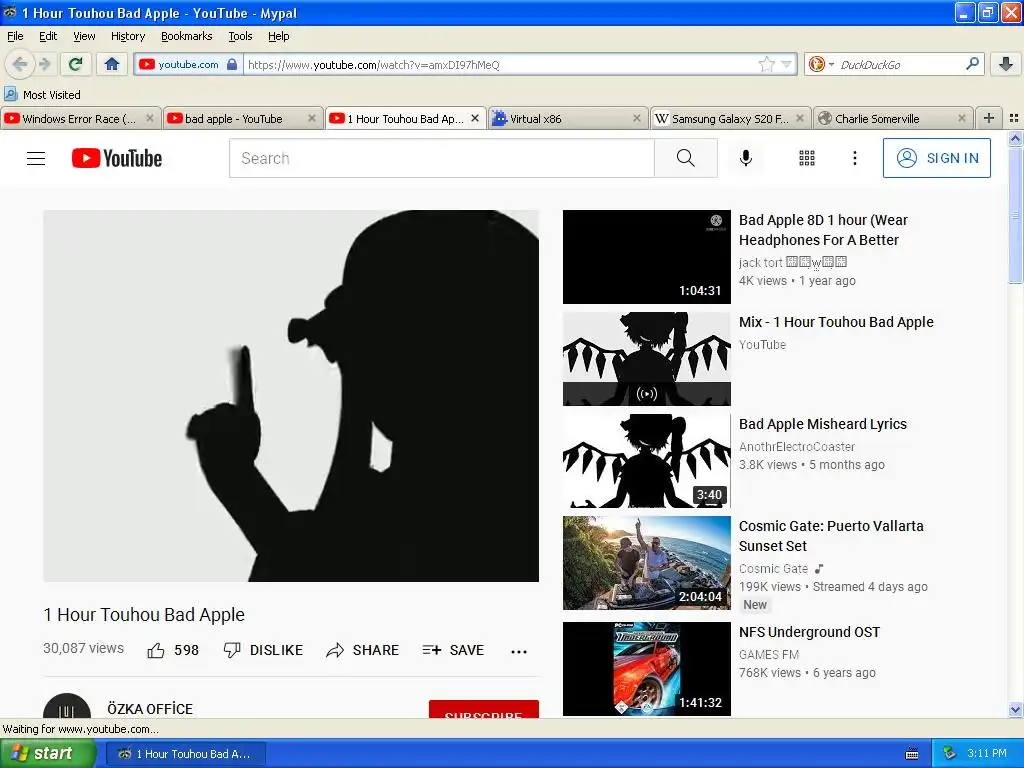Viewport: 1024px width, 768px height.
Task: Open Cosmic Gate: Puerto Vallarta Sunset Set title
Action: coord(831,536)
